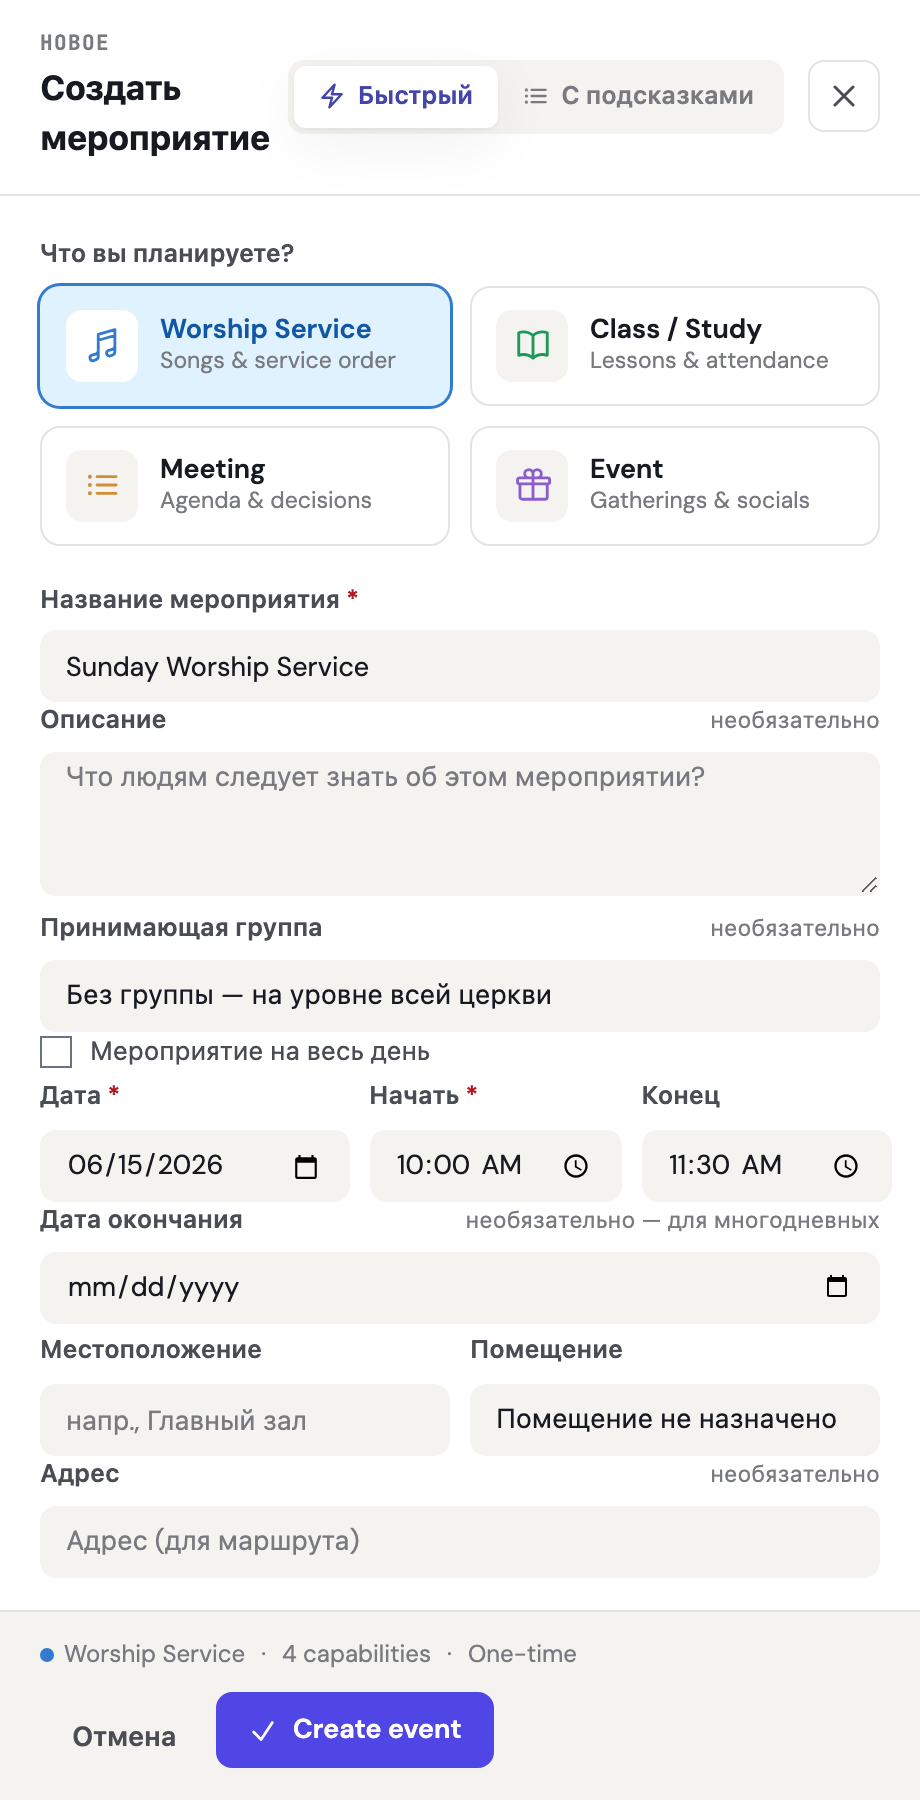Click the Отмена button
The height and width of the screenshot is (1800, 920).
[124, 1737]
